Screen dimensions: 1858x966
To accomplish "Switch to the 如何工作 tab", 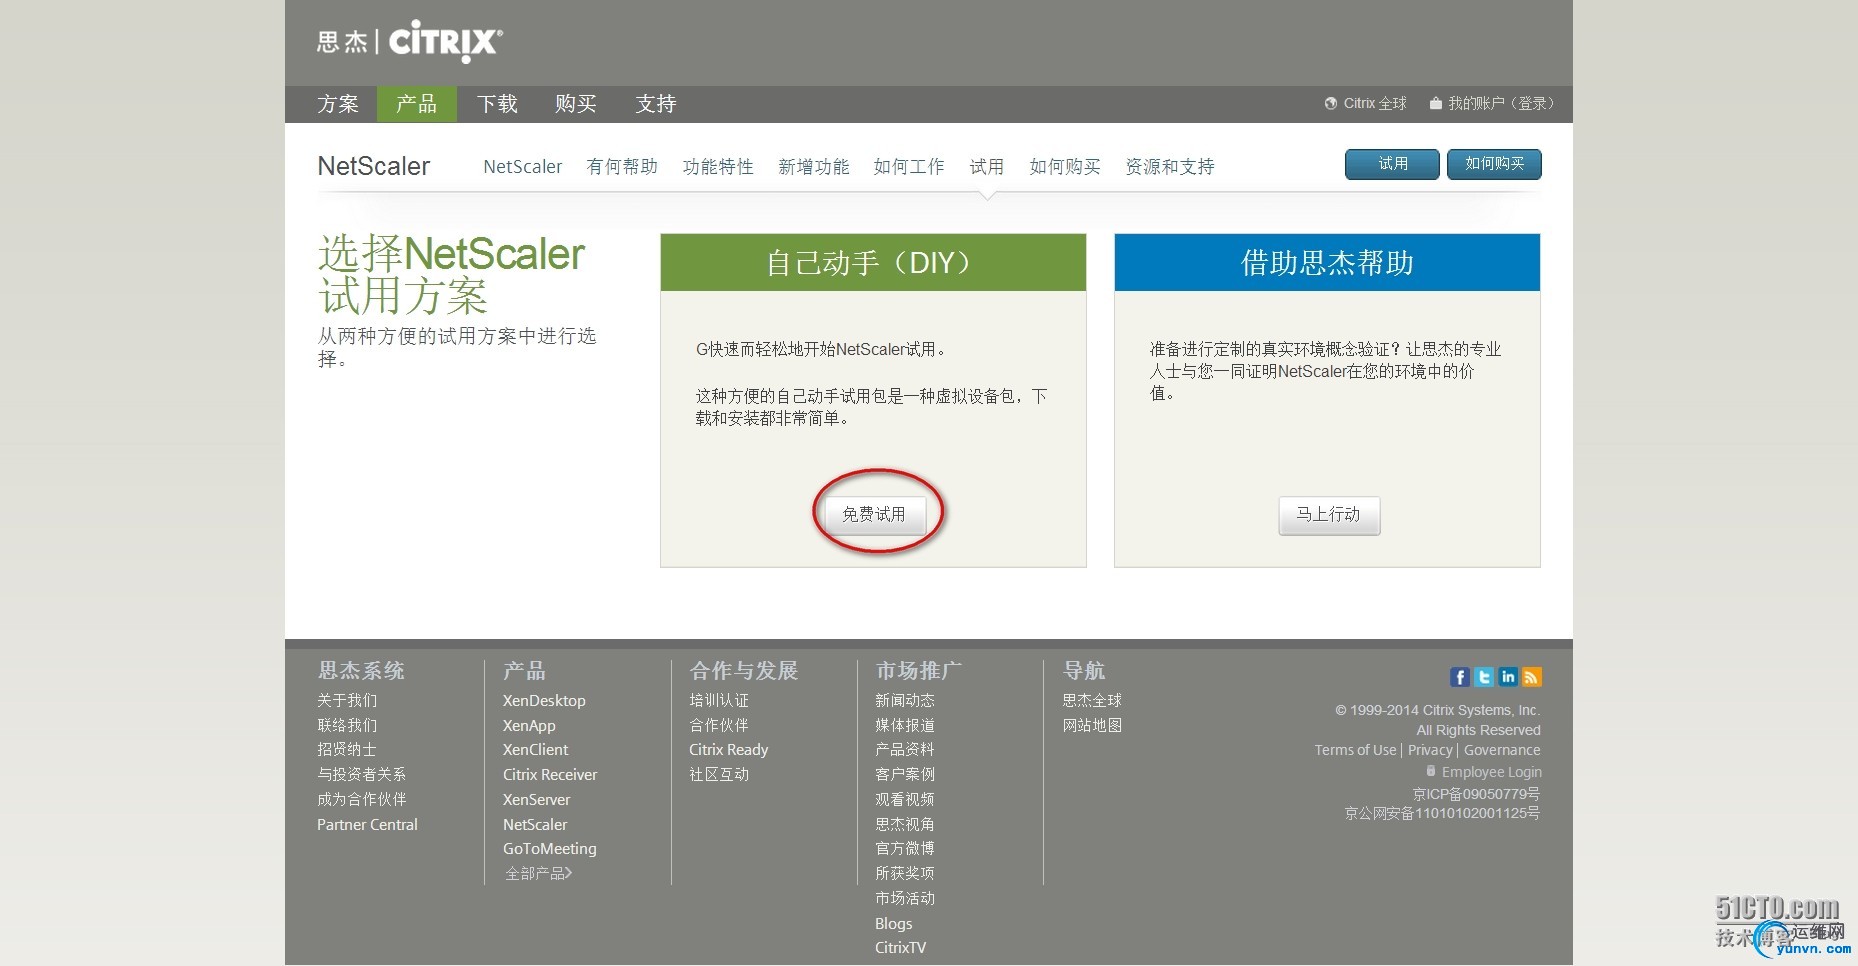I will click(x=909, y=167).
